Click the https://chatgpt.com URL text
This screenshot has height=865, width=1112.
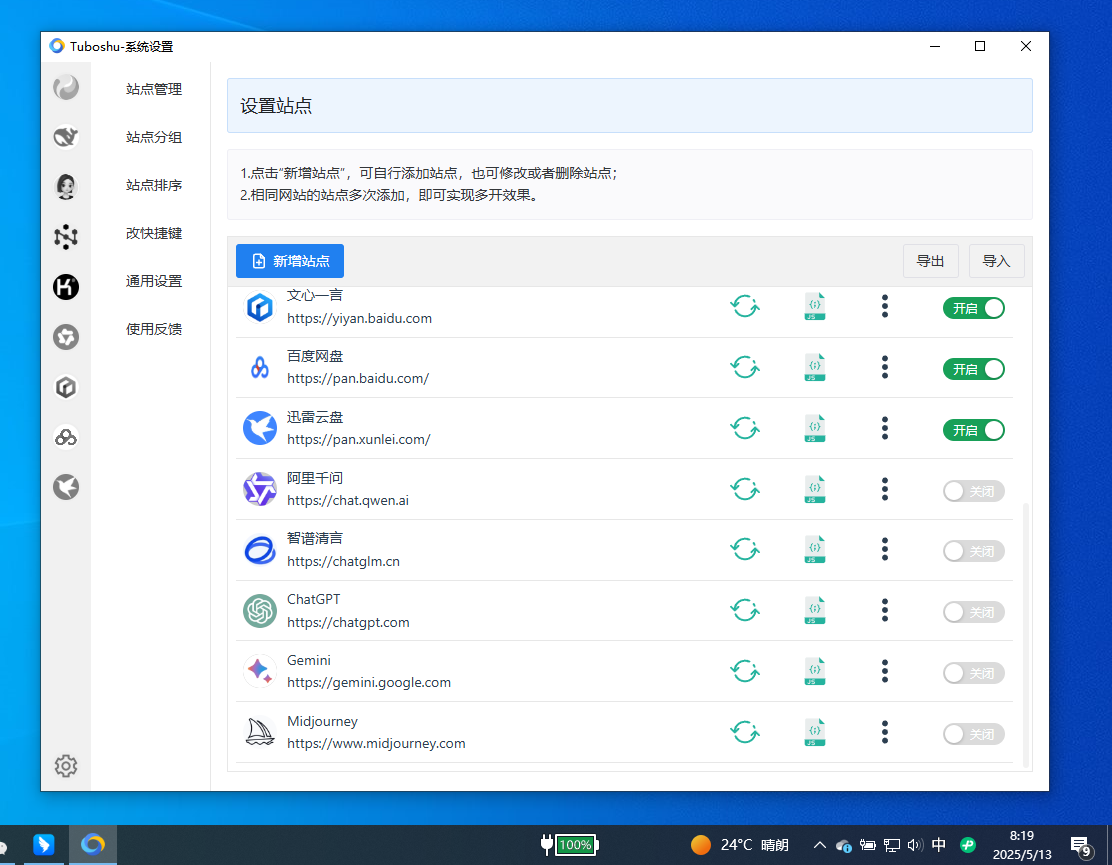coord(348,622)
